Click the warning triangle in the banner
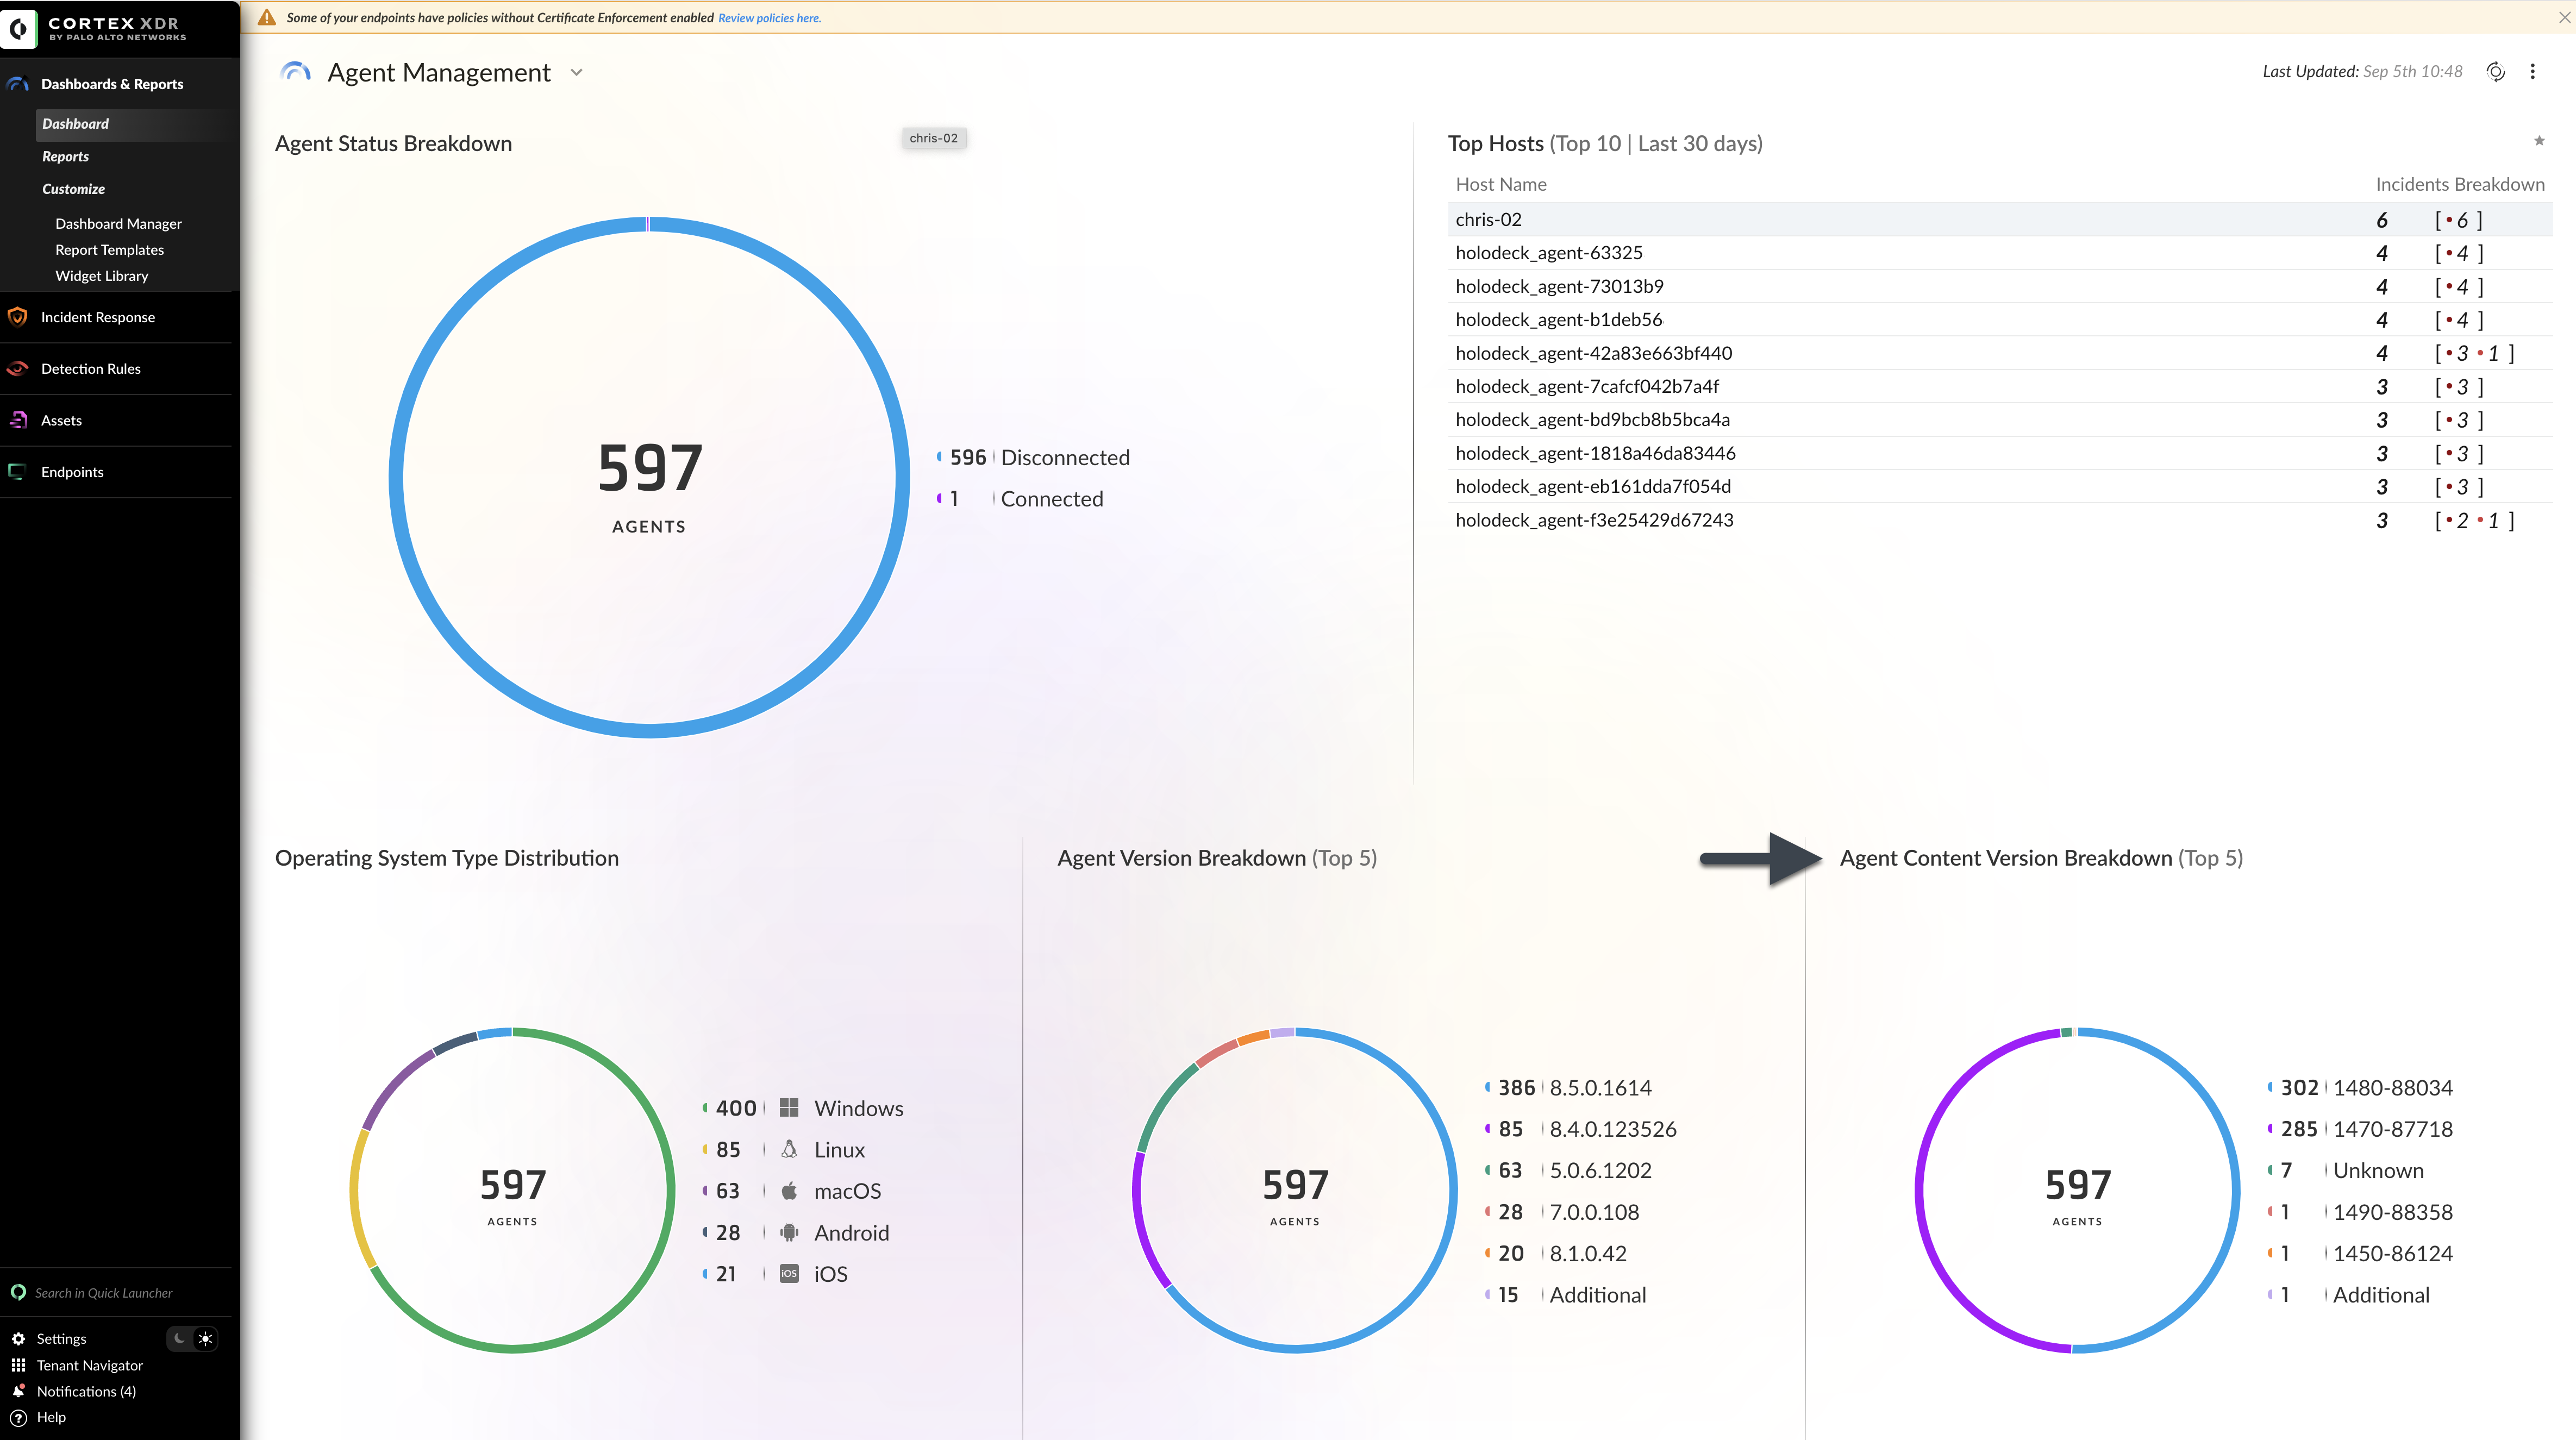Viewport: 2576px width, 1440px height. click(267, 17)
